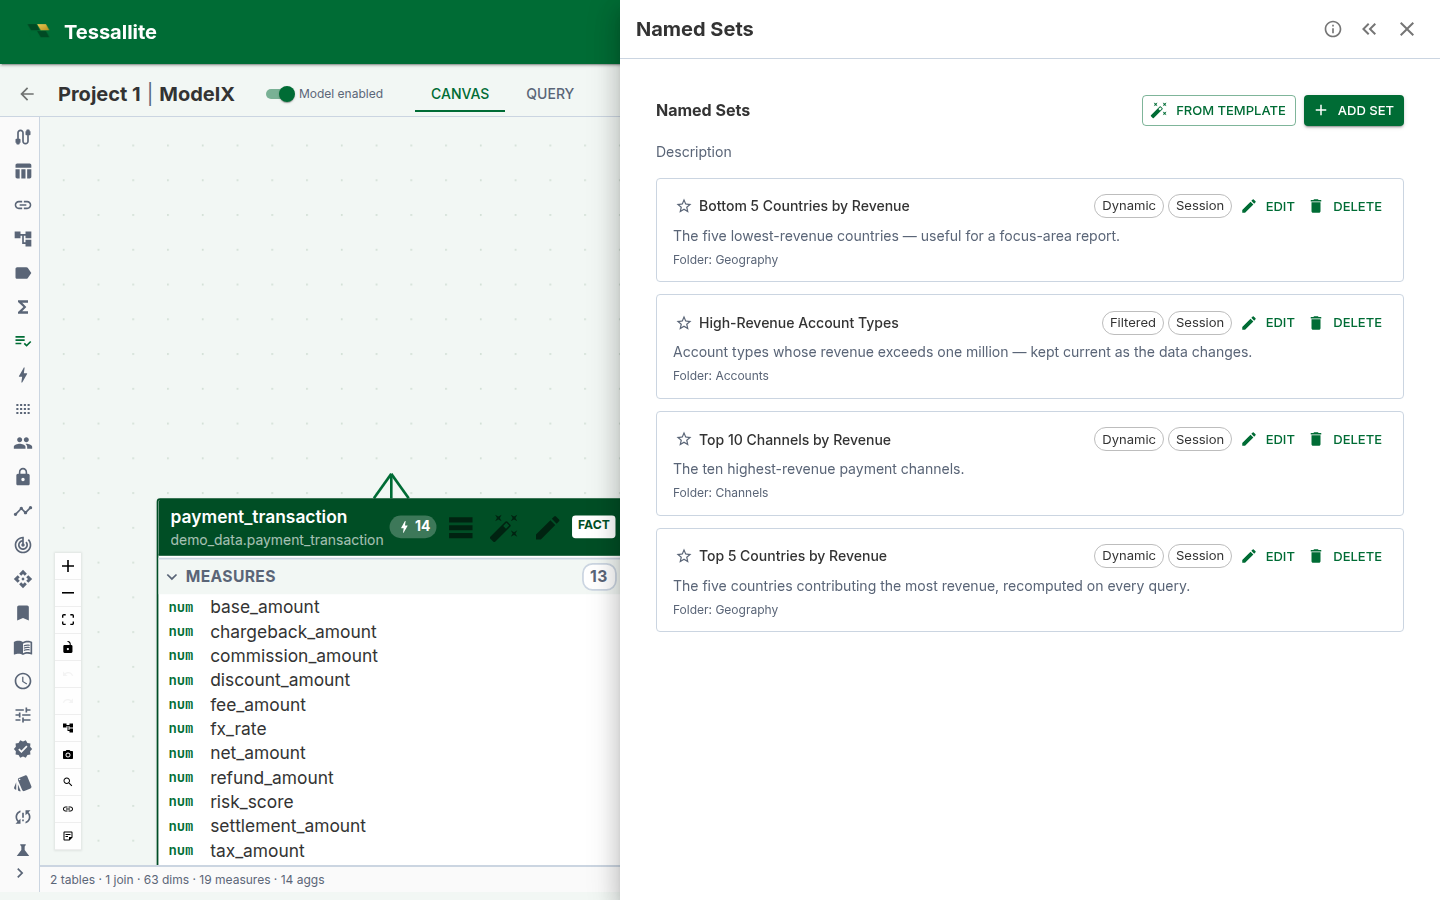Open the list menu icon on payment_transaction header
Viewport: 1440px width, 900px height.
[x=461, y=527]
